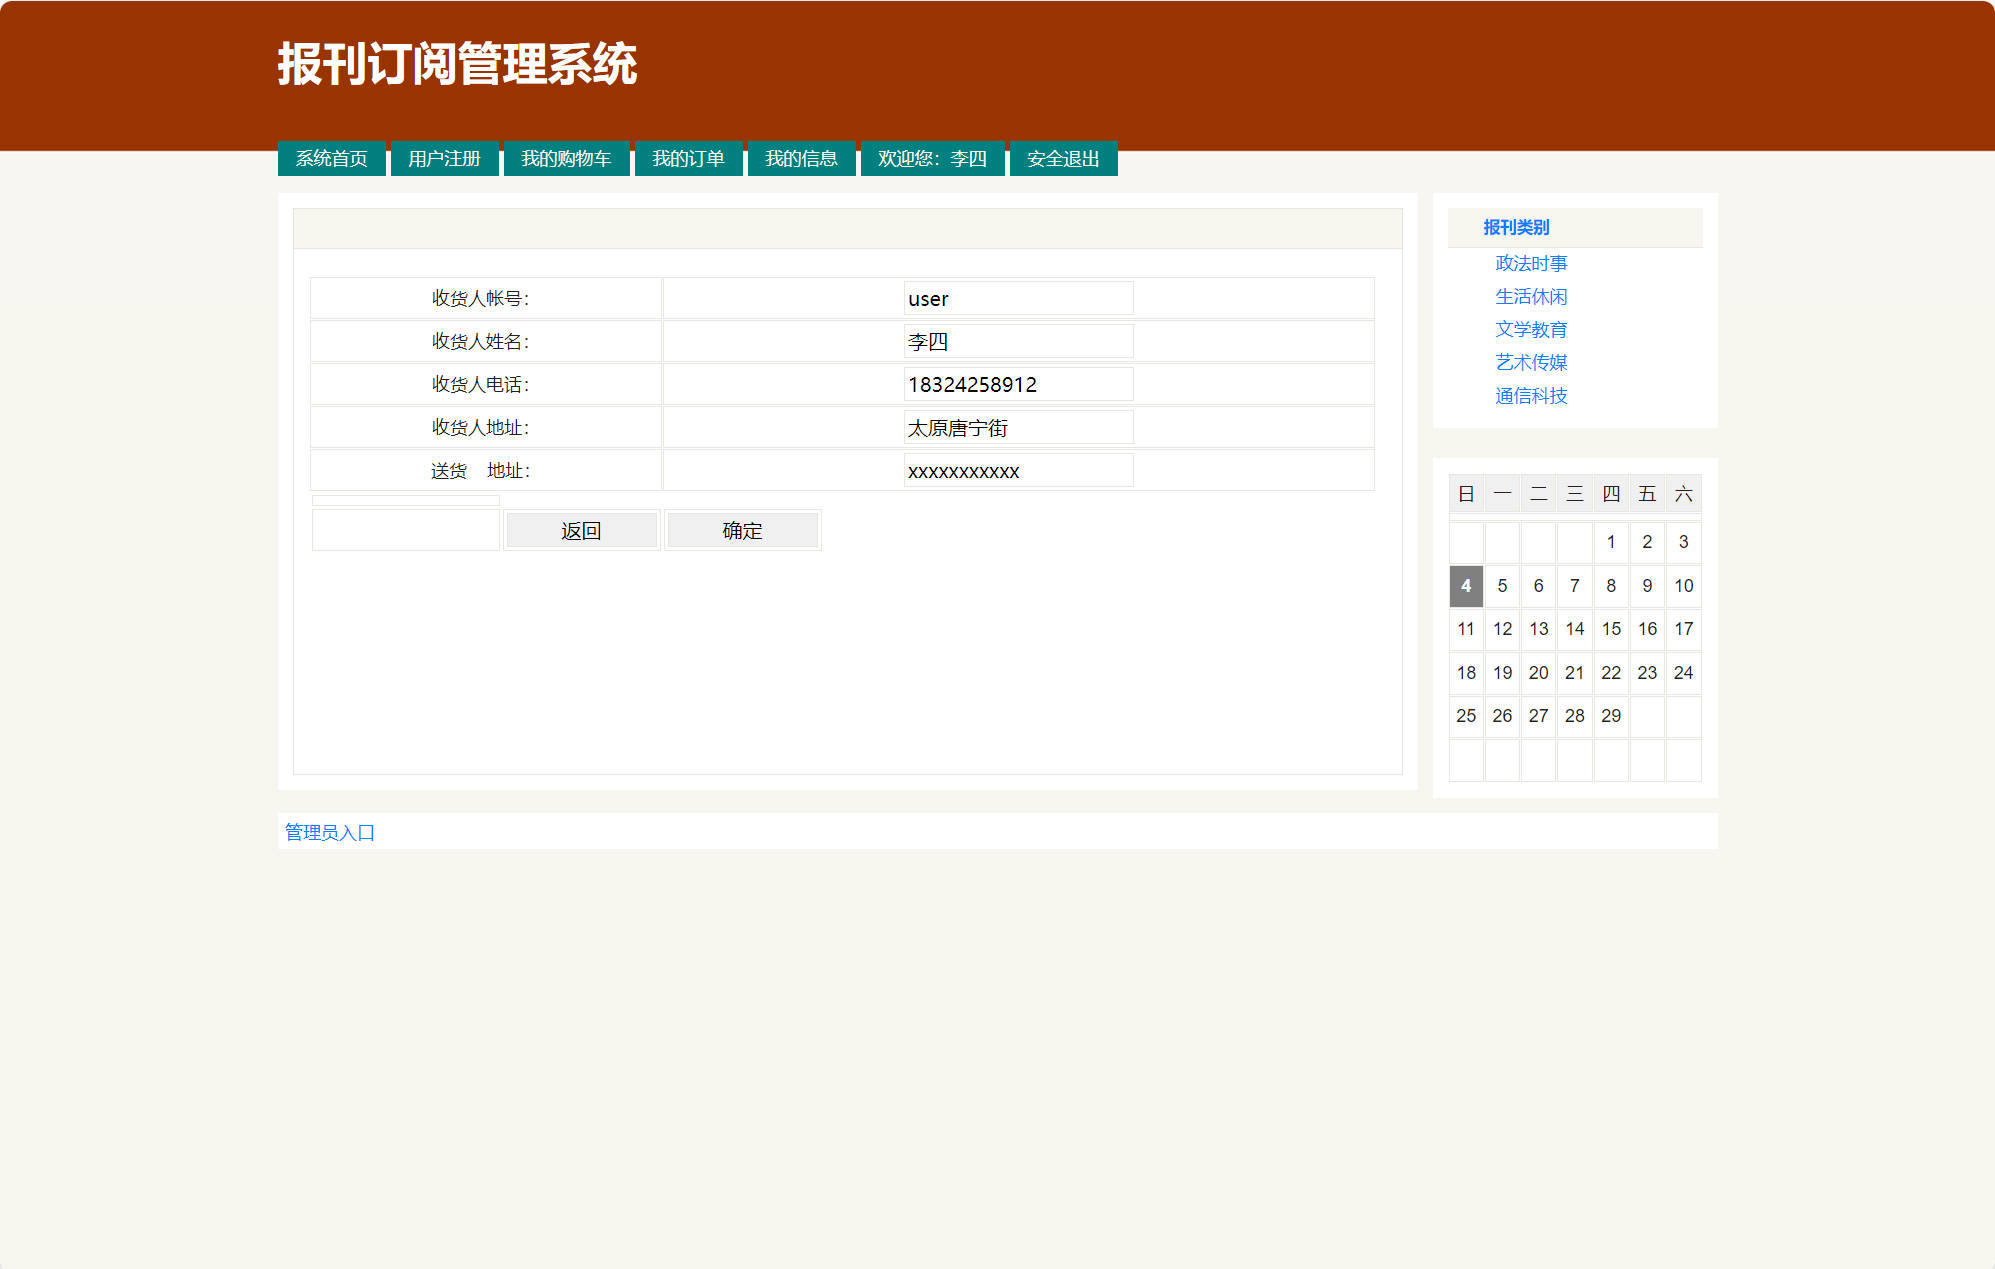View 我的订单 page
Screen dimensions: 1995x1269
[688, 158]
